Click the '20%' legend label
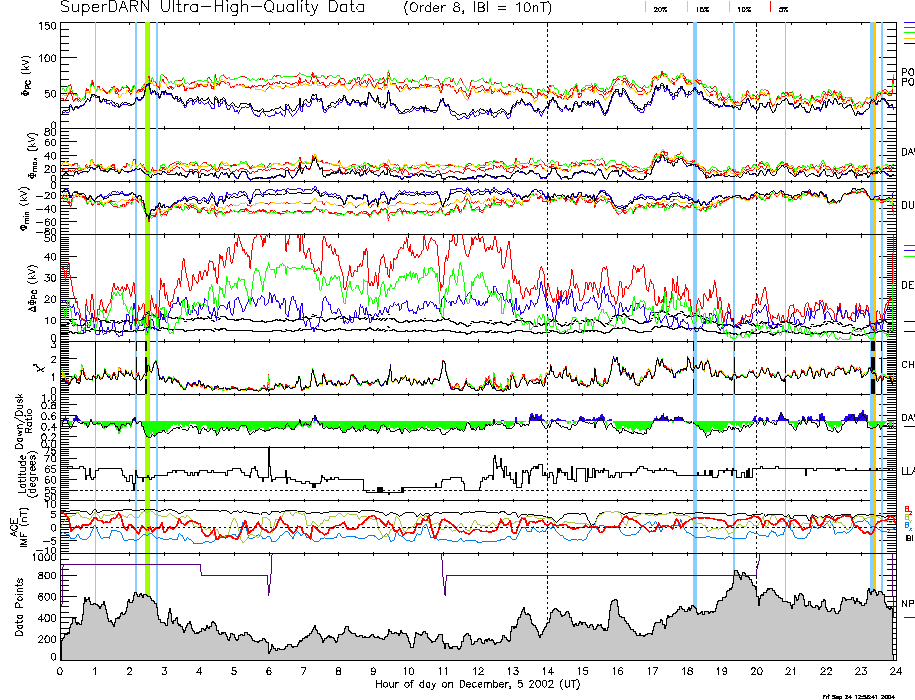The width and height of the screenshot is (915, 700). pos(660,9)
